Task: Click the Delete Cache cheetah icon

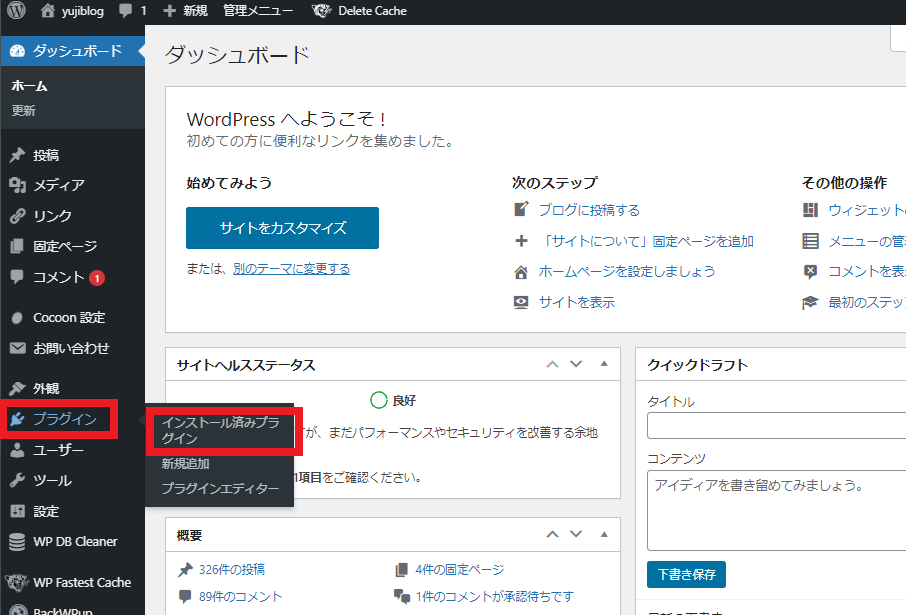Action: point(321,11)
